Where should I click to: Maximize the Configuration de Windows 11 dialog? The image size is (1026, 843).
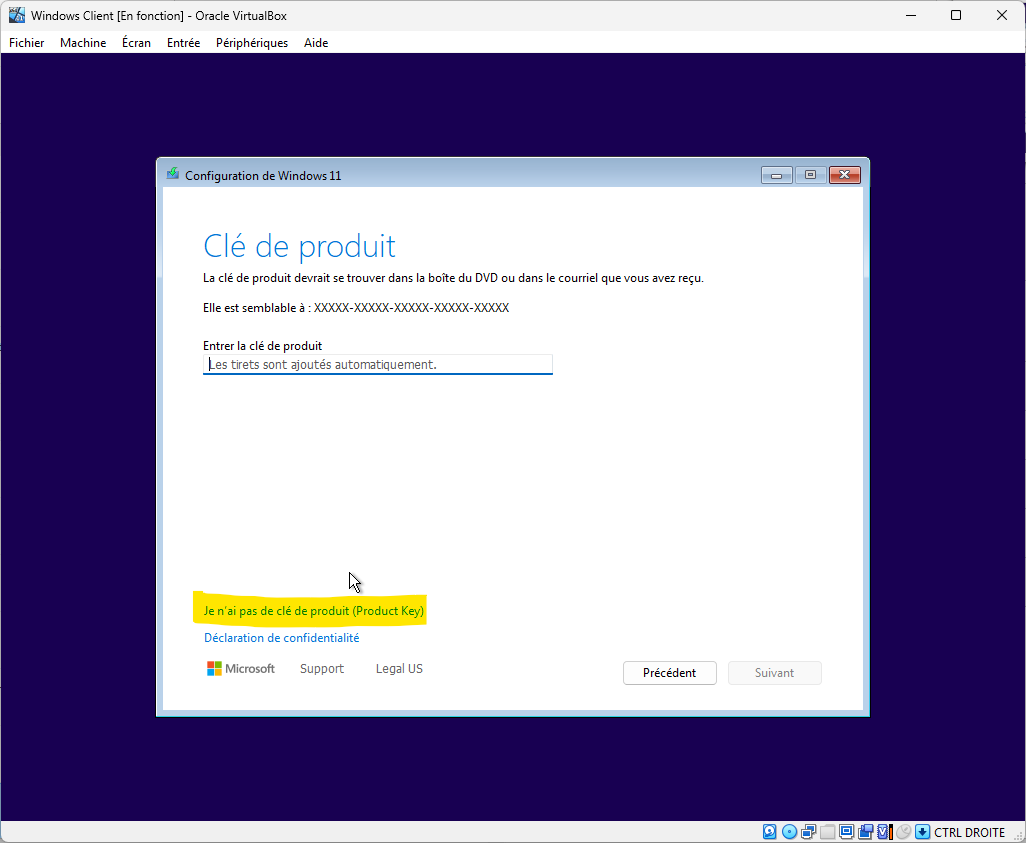coord(811,175)
